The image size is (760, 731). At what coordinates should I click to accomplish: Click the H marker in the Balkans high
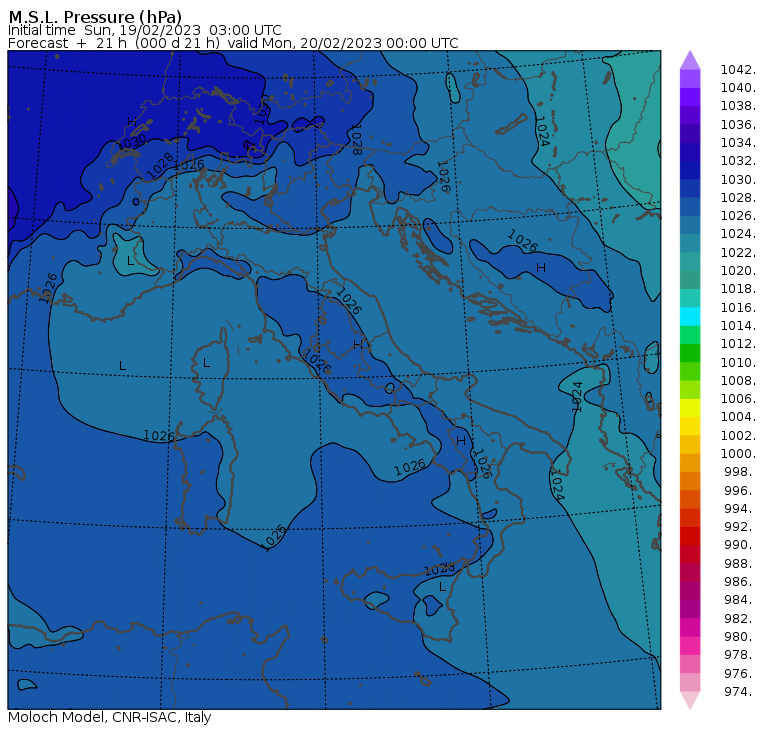pyautogui.click(x=541, y=268)
